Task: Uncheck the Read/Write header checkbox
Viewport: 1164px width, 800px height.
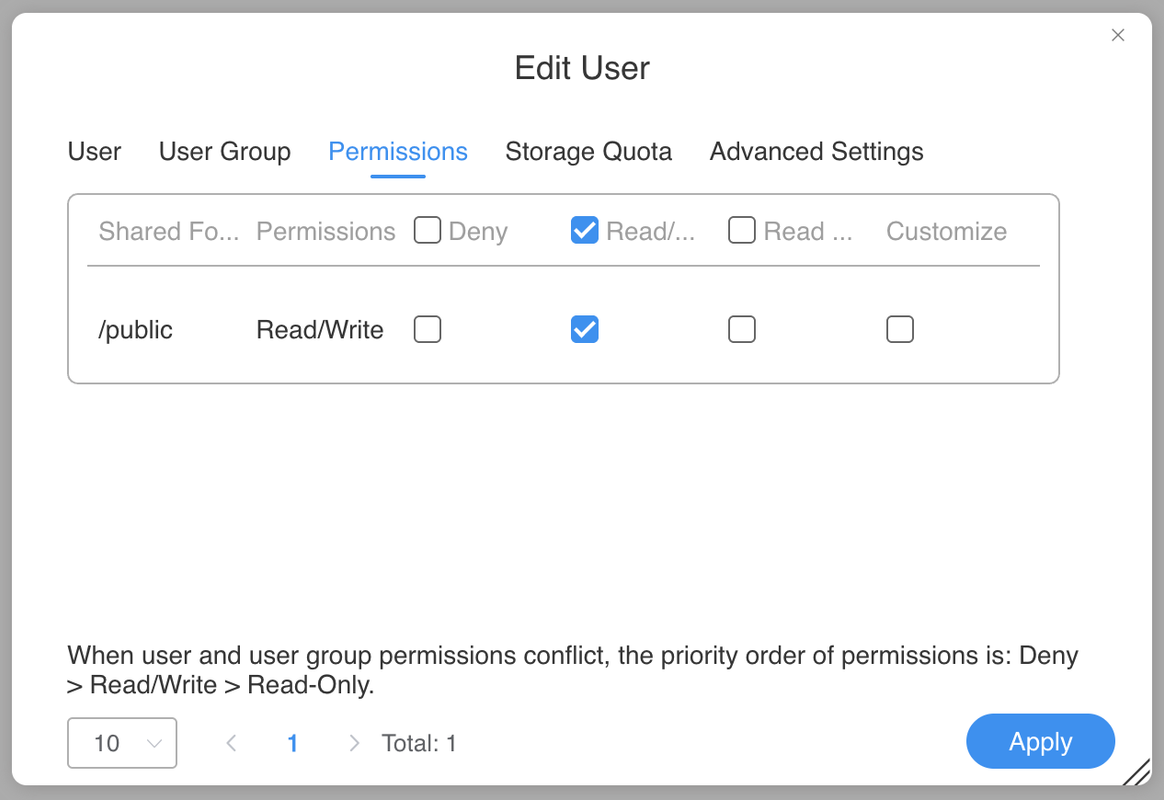Action: (584, 231)
